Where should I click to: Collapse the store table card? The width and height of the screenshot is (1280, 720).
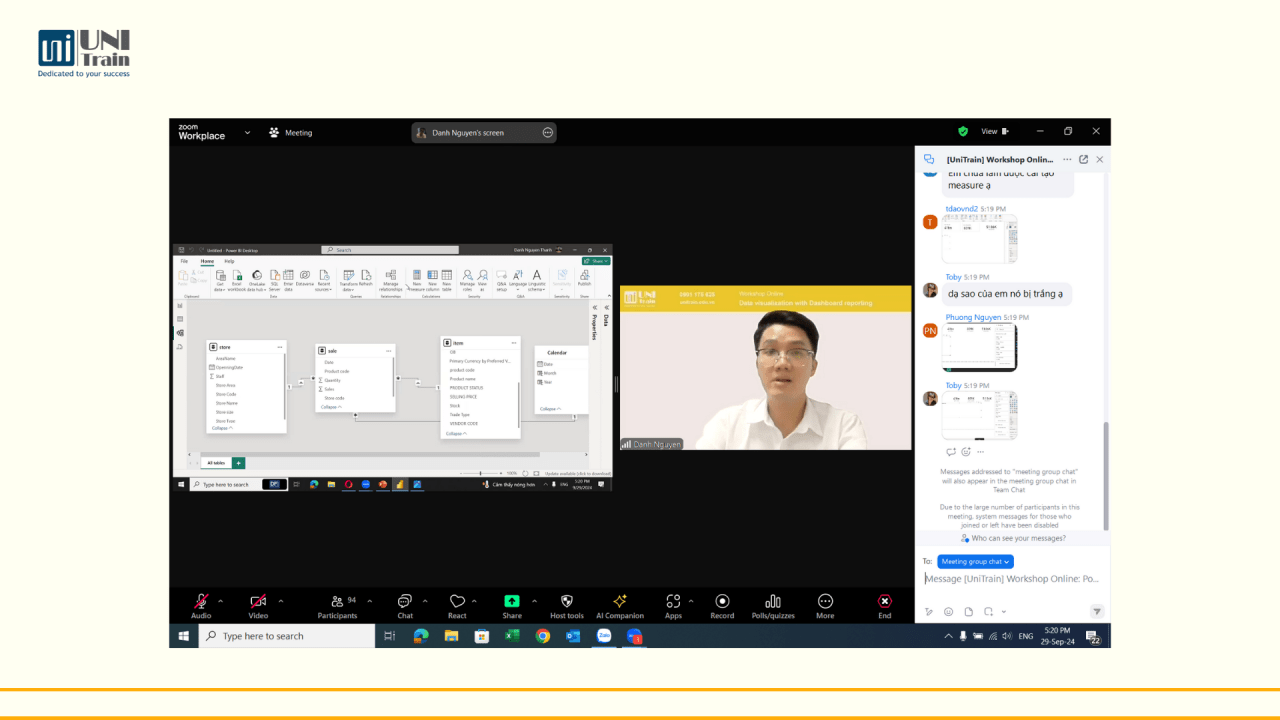[x=220, y=428]
